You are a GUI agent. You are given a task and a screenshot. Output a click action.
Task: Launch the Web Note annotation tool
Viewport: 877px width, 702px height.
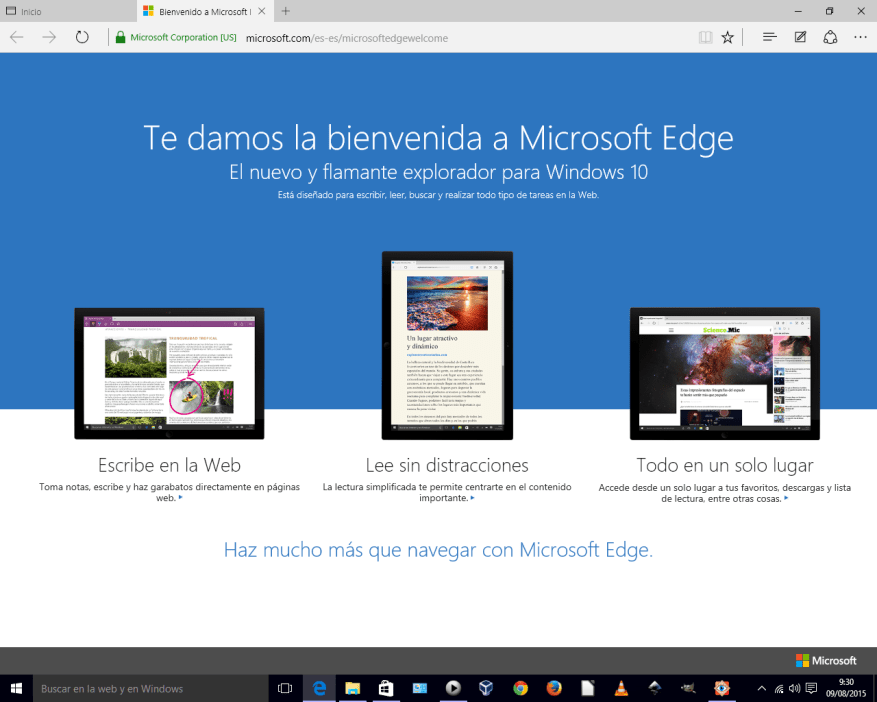(x=799, y=37)
